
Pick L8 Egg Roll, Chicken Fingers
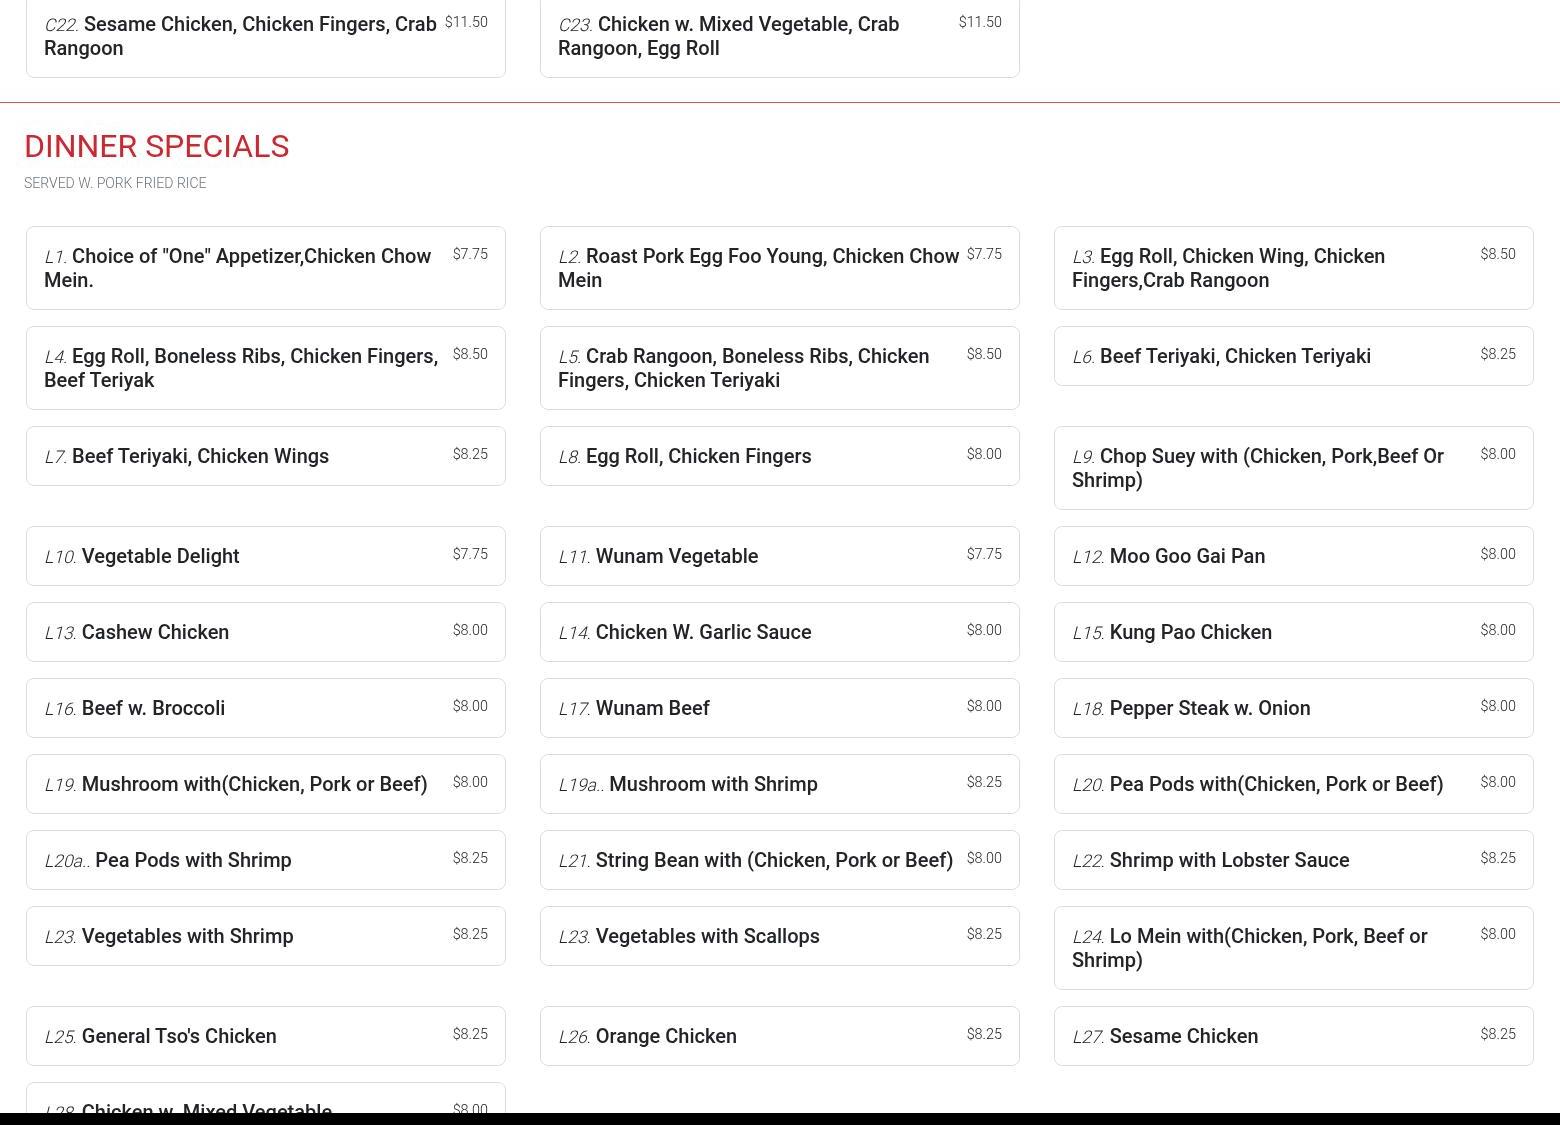[x=780, y=456]
